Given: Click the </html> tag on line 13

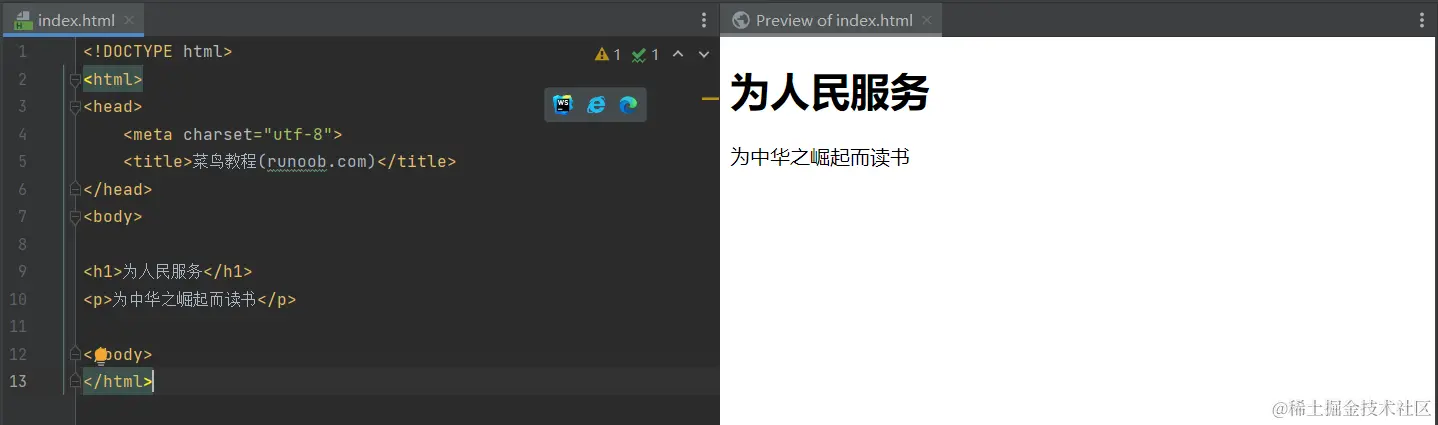Looking at the screenshot, I should pyautogui.click(x=118, y=381).
